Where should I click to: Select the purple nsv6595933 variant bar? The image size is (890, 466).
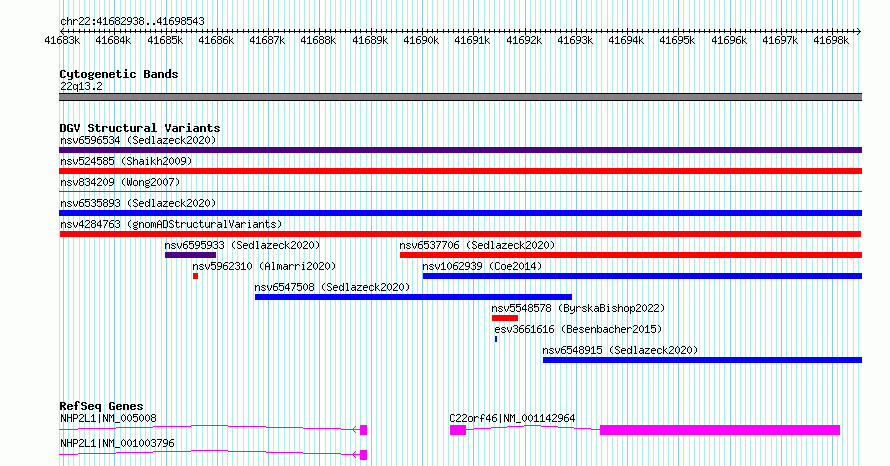click(x=190, y=255)
